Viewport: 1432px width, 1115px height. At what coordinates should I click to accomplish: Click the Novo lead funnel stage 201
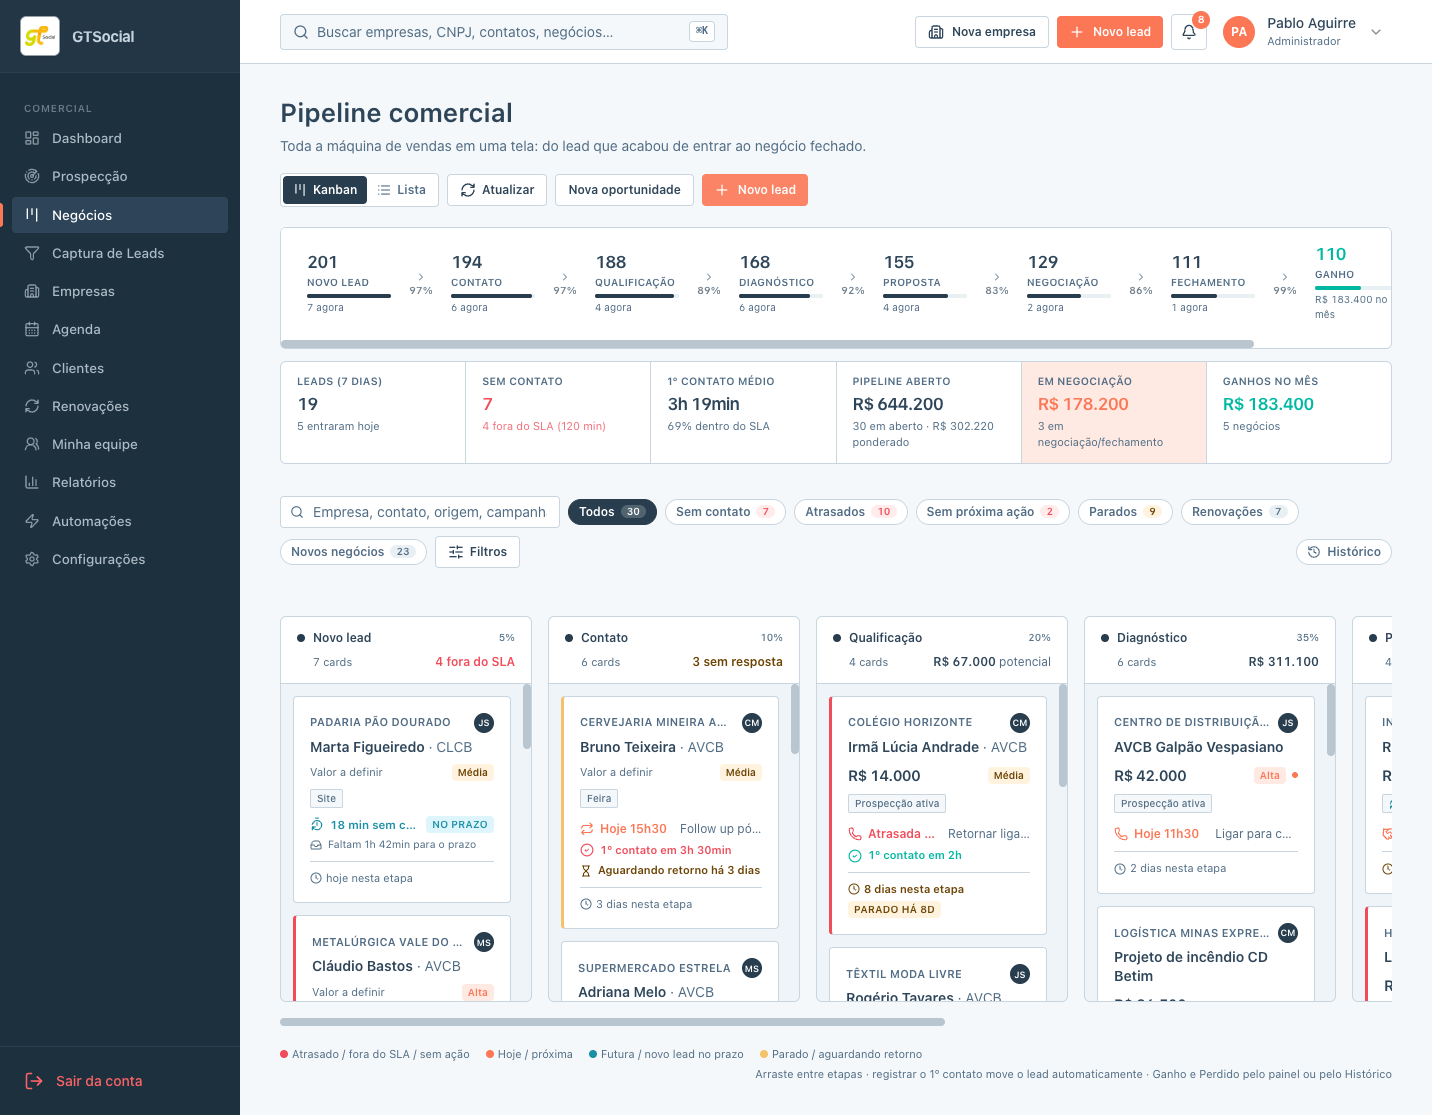349,284
